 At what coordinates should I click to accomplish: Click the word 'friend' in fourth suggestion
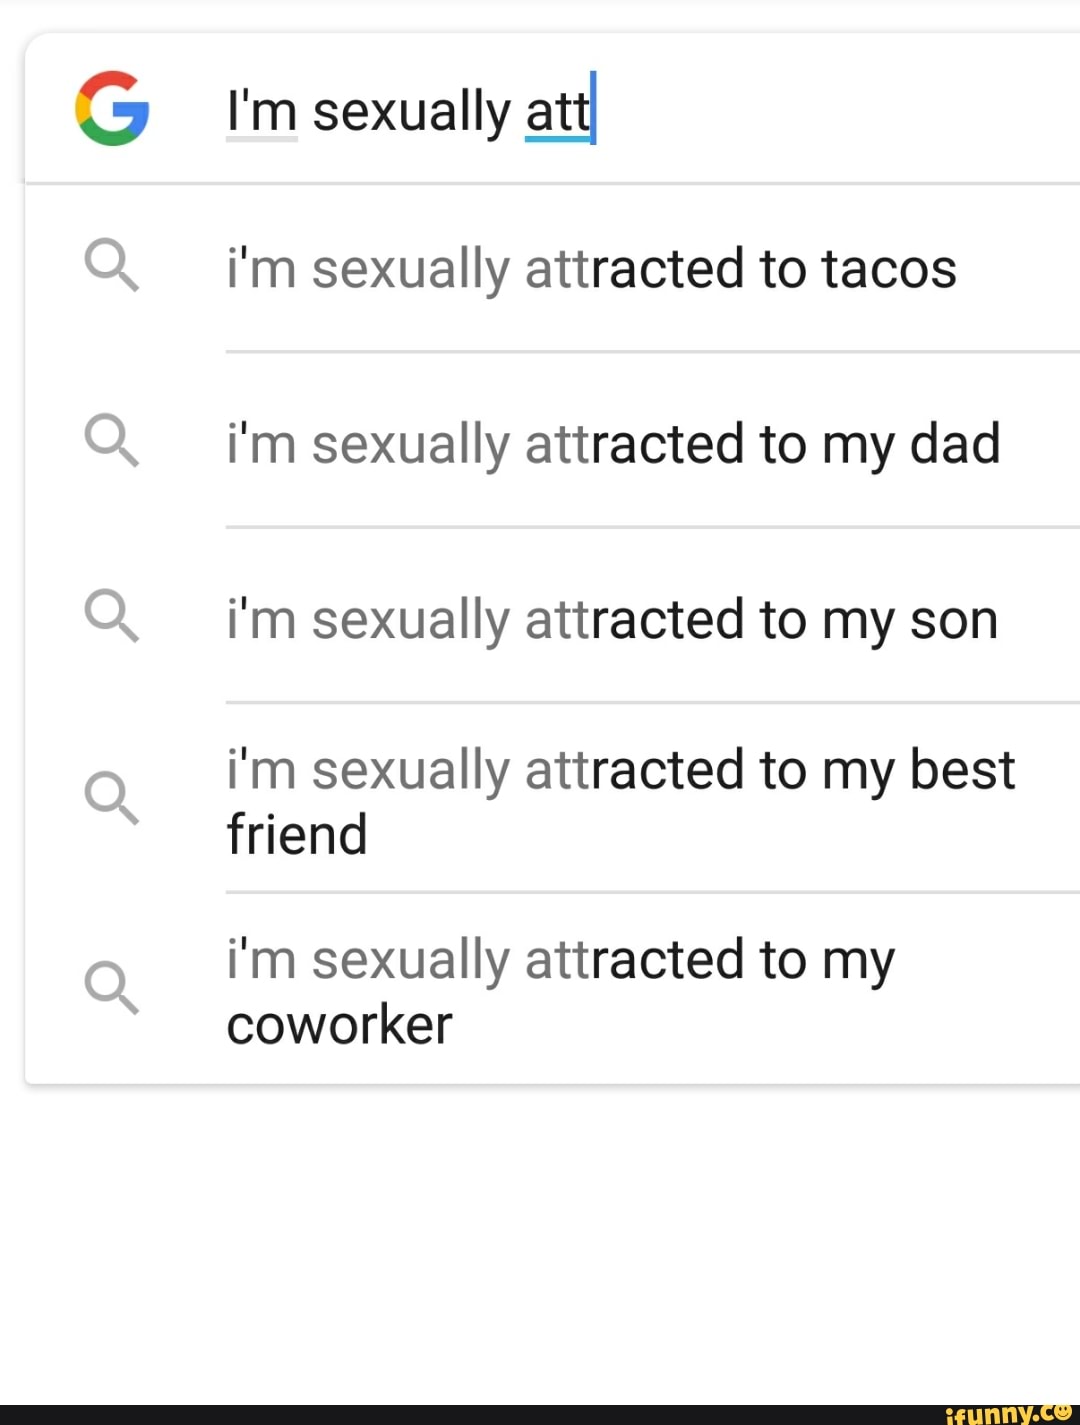coord(296,832)
